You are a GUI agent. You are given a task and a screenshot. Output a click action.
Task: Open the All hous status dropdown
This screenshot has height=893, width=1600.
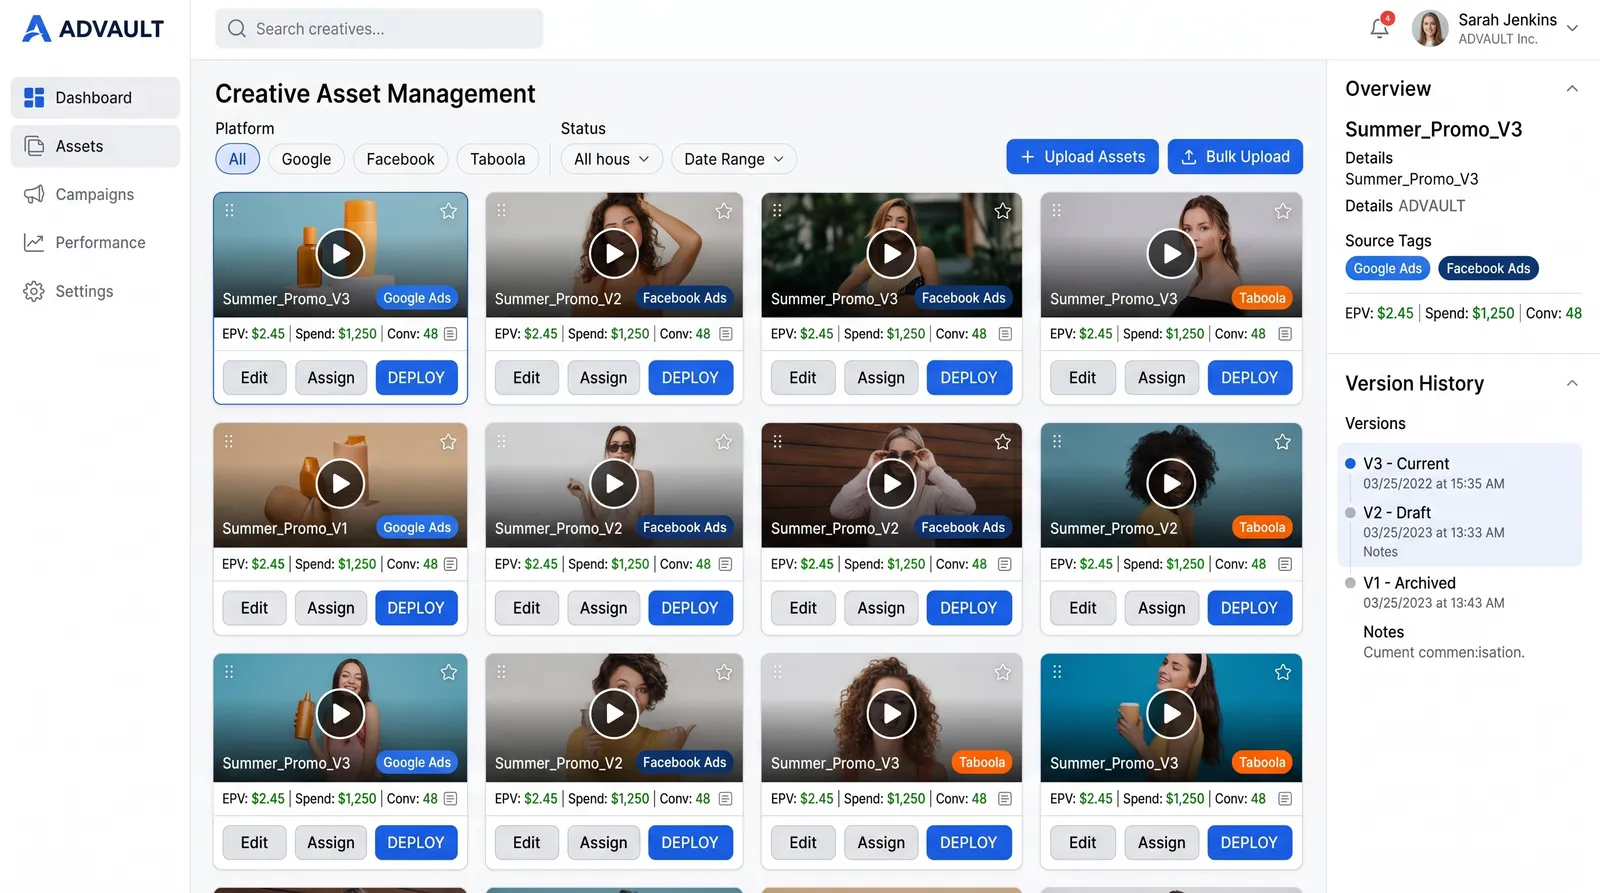pyautogui.click(x=611, y=159)
